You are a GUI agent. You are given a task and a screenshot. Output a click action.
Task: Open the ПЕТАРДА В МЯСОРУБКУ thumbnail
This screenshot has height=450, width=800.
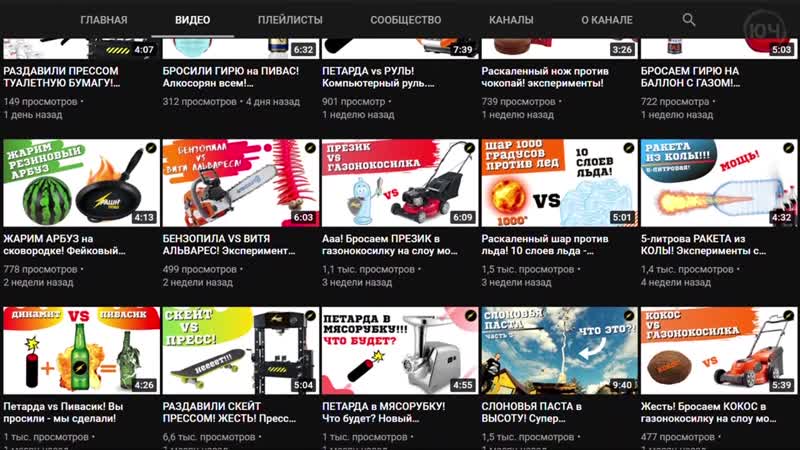400,351
